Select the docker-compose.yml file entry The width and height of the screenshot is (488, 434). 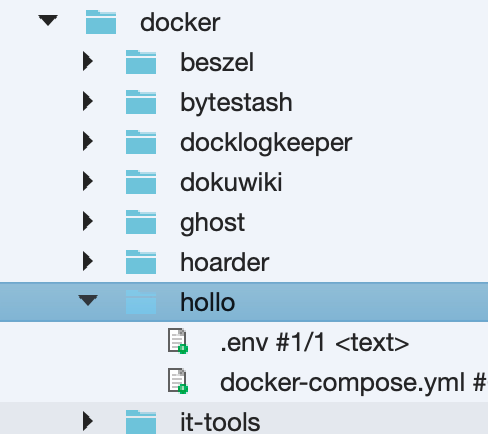click(354, 382)
